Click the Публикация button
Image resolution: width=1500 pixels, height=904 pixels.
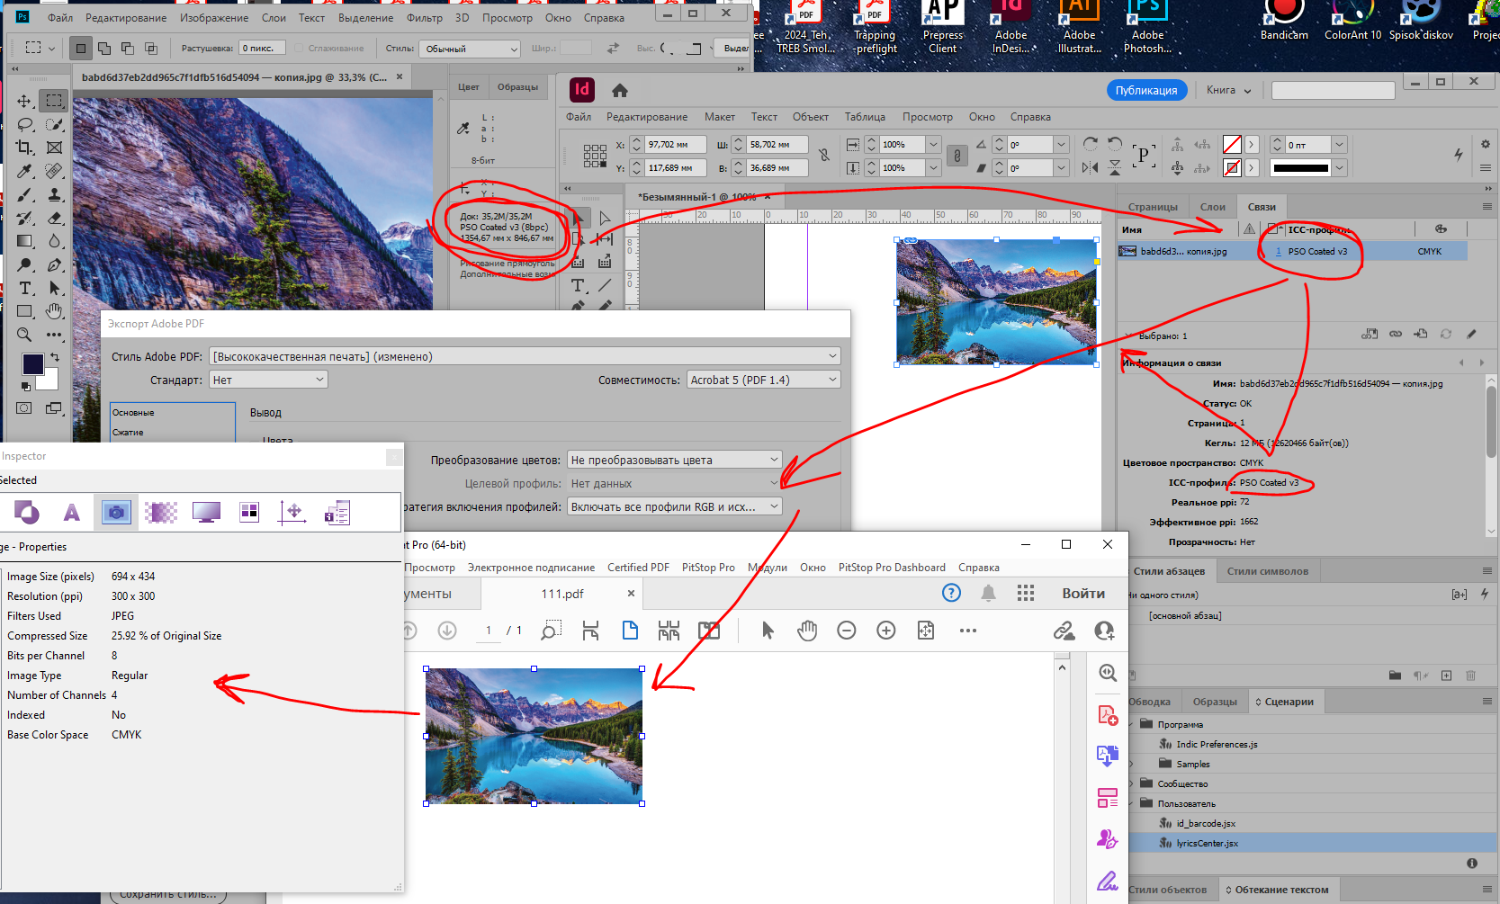point(1146,91)
